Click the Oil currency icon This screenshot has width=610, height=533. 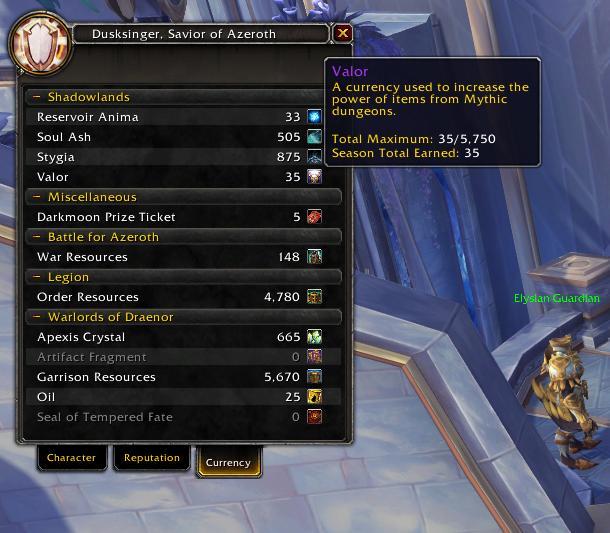314,397
